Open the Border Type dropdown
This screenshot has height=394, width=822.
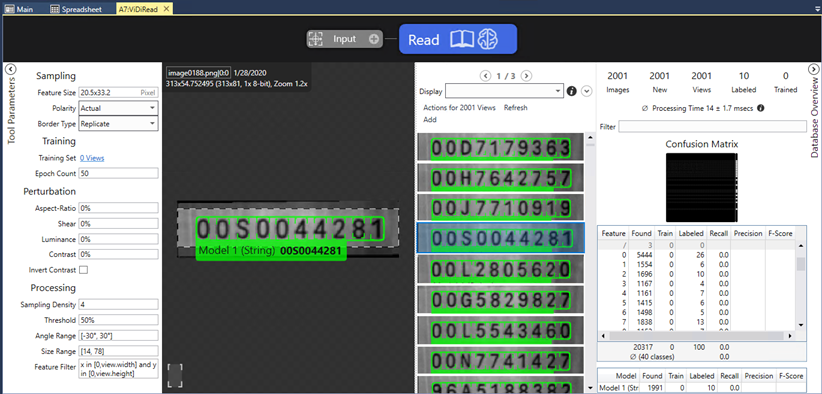[x=118, y=124]
